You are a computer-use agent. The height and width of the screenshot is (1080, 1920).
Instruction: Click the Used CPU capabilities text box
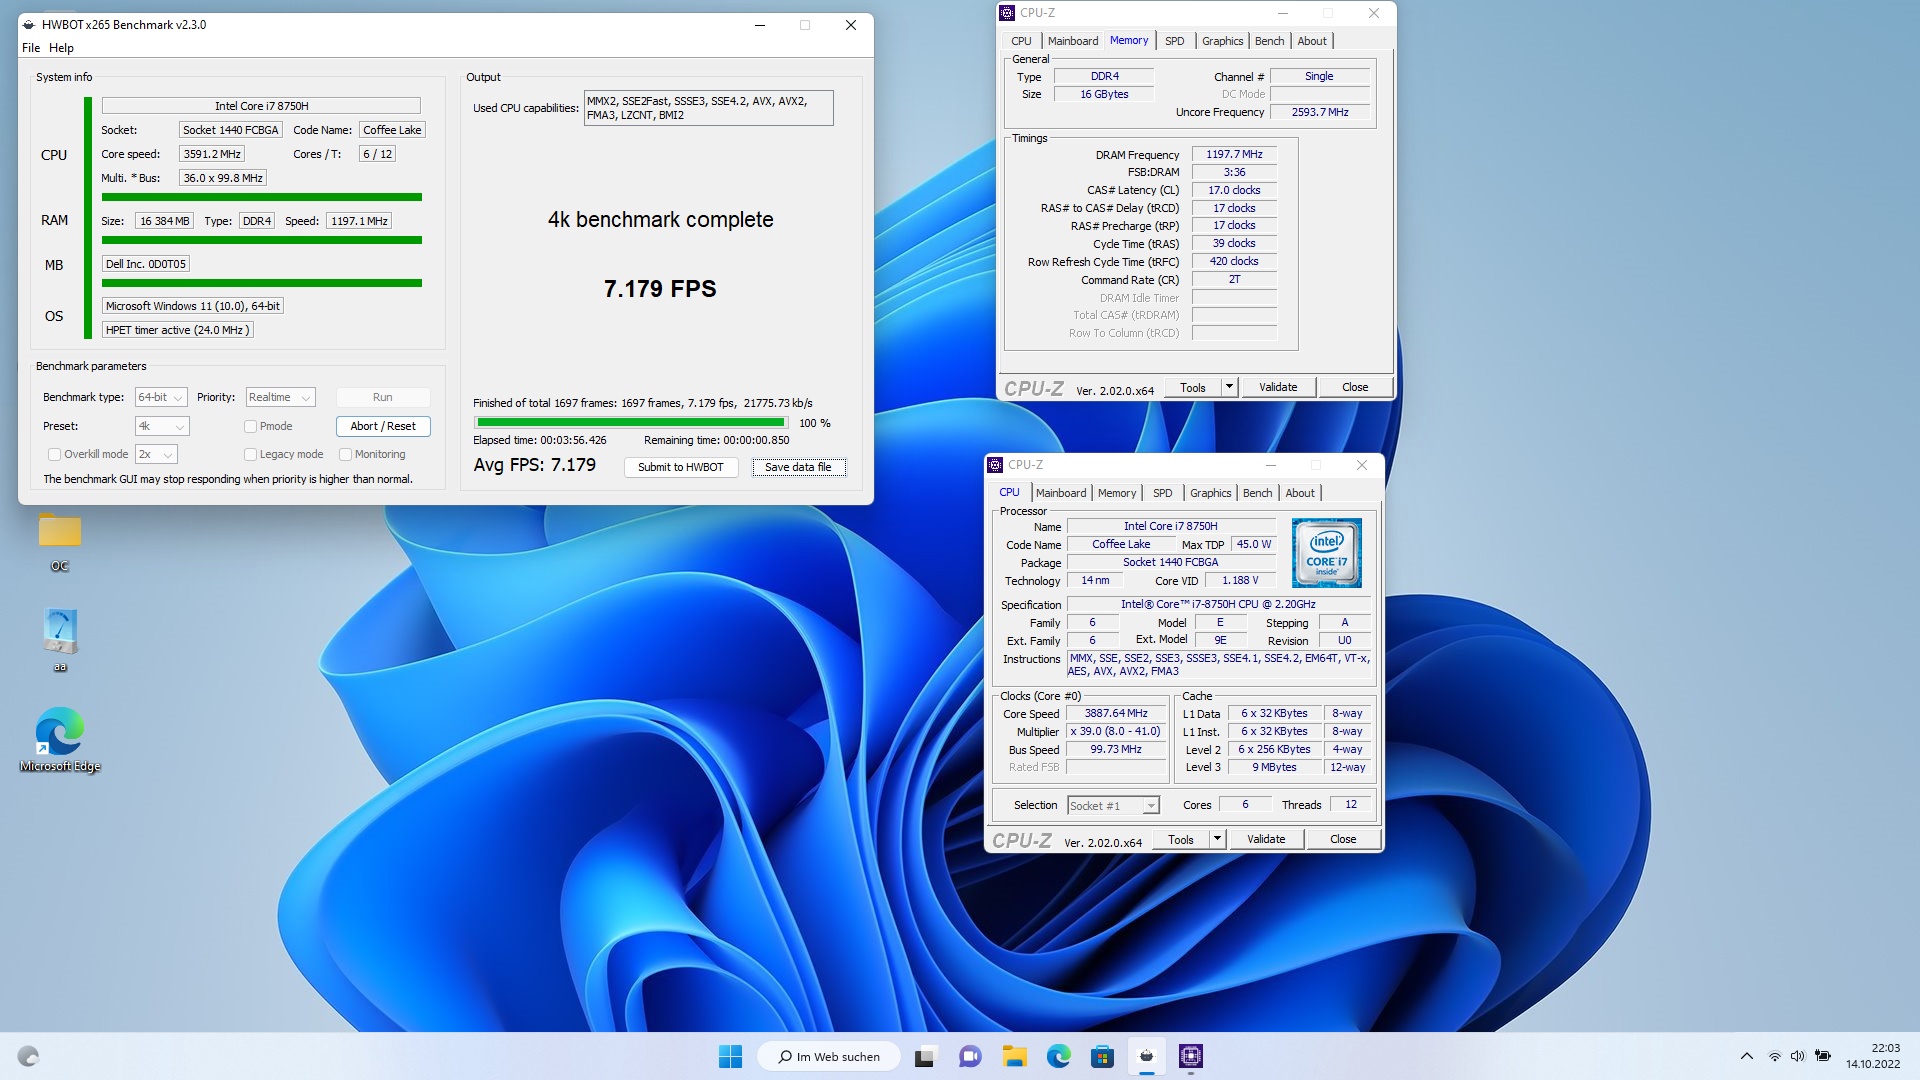[x=708, y=108]
